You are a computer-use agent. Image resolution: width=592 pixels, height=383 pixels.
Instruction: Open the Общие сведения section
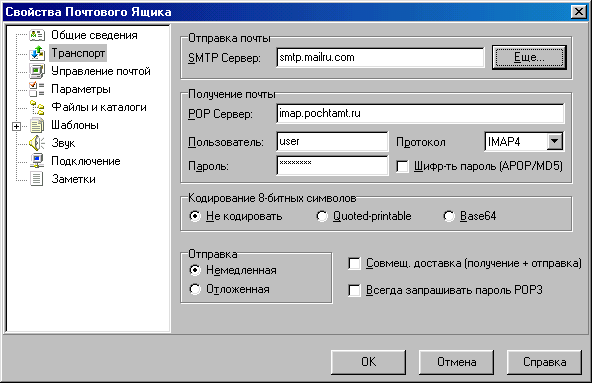coord(94,35)
